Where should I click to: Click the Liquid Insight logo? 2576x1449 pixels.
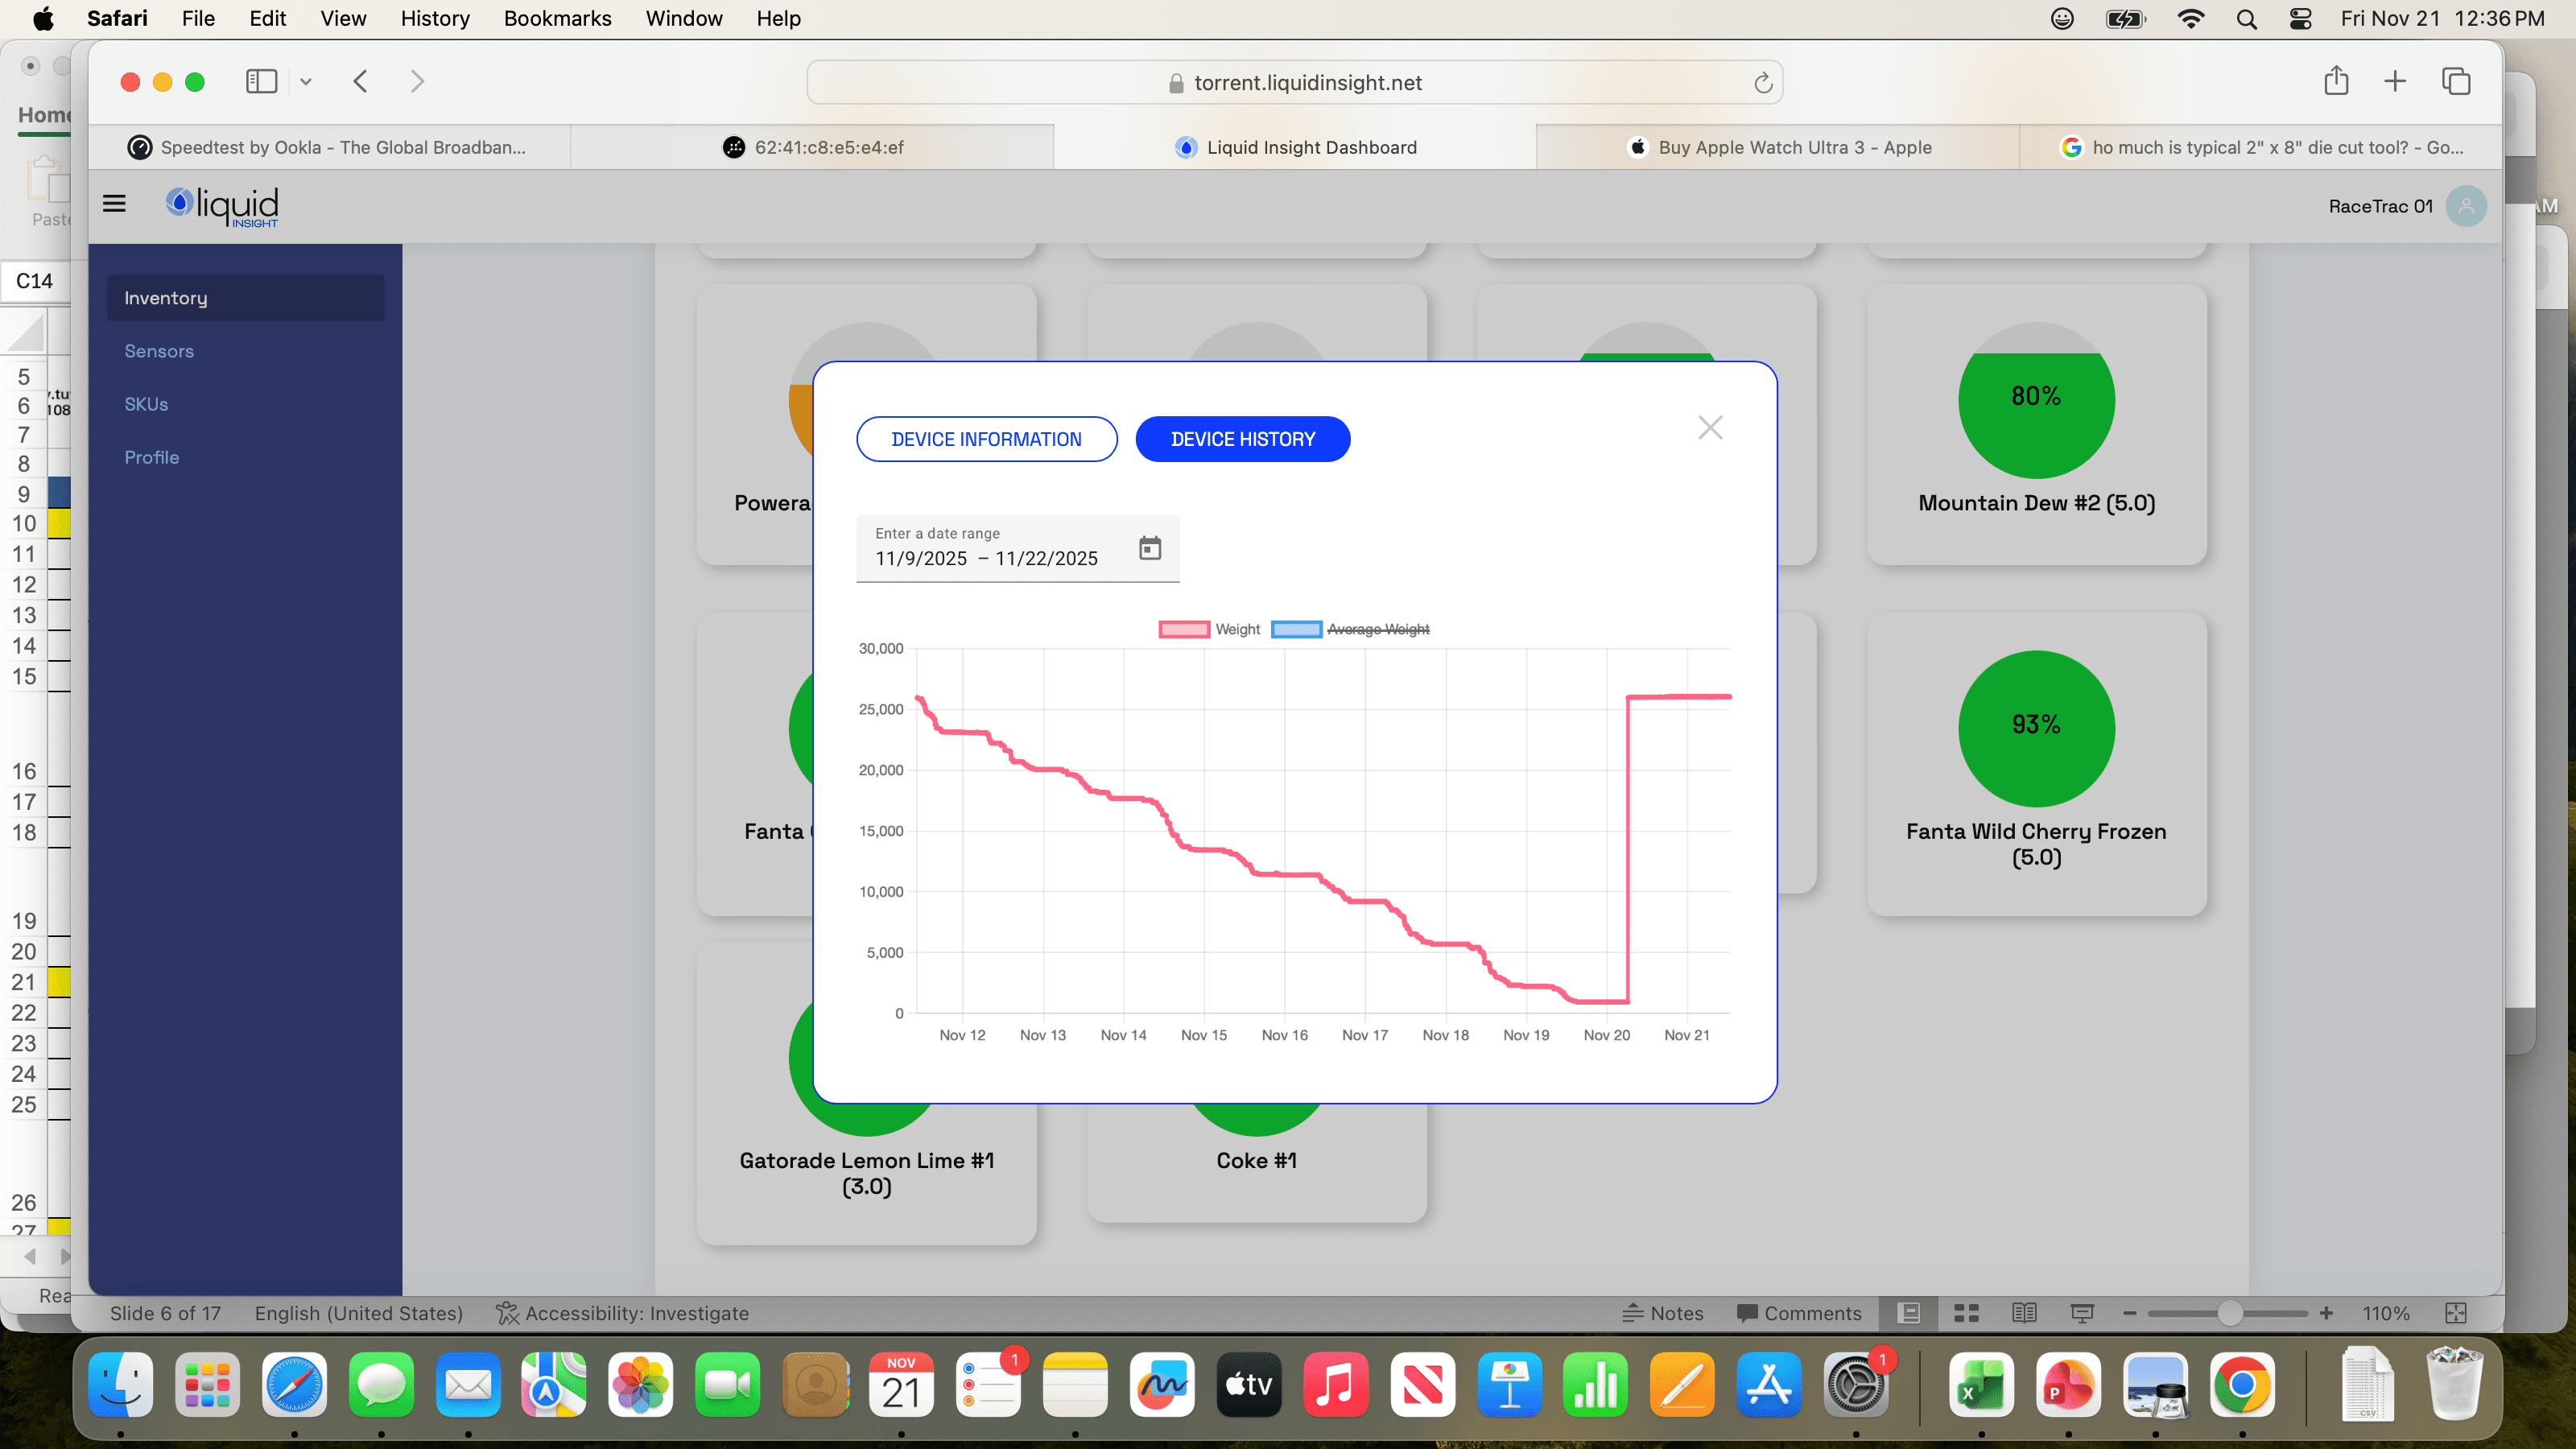tap(222, 206)
